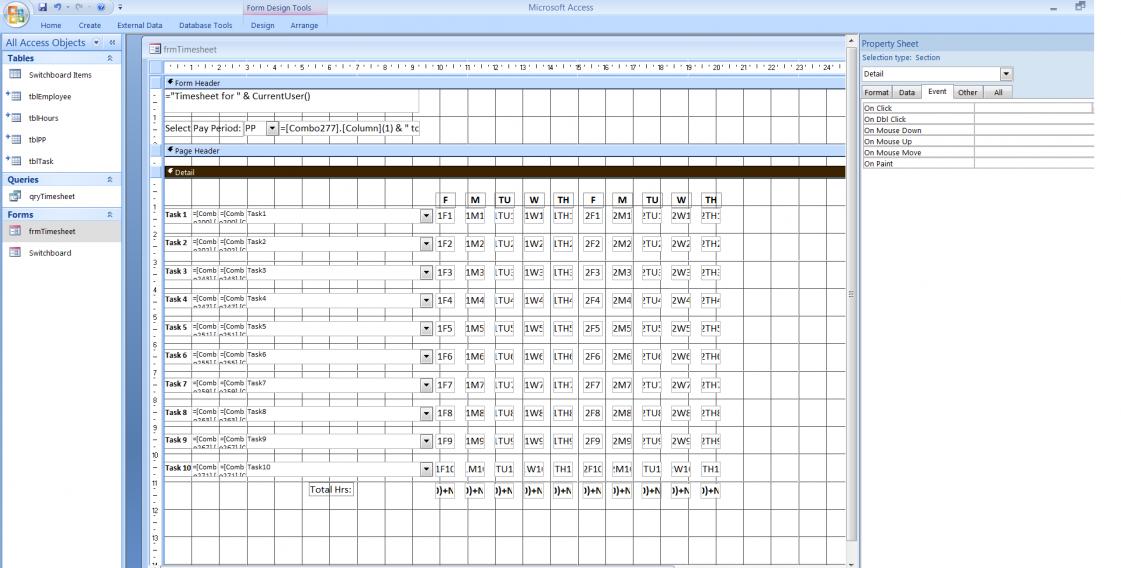Collapse the Tables group
The height and width of the screenshot is (568, 1121).
point(110,59)
